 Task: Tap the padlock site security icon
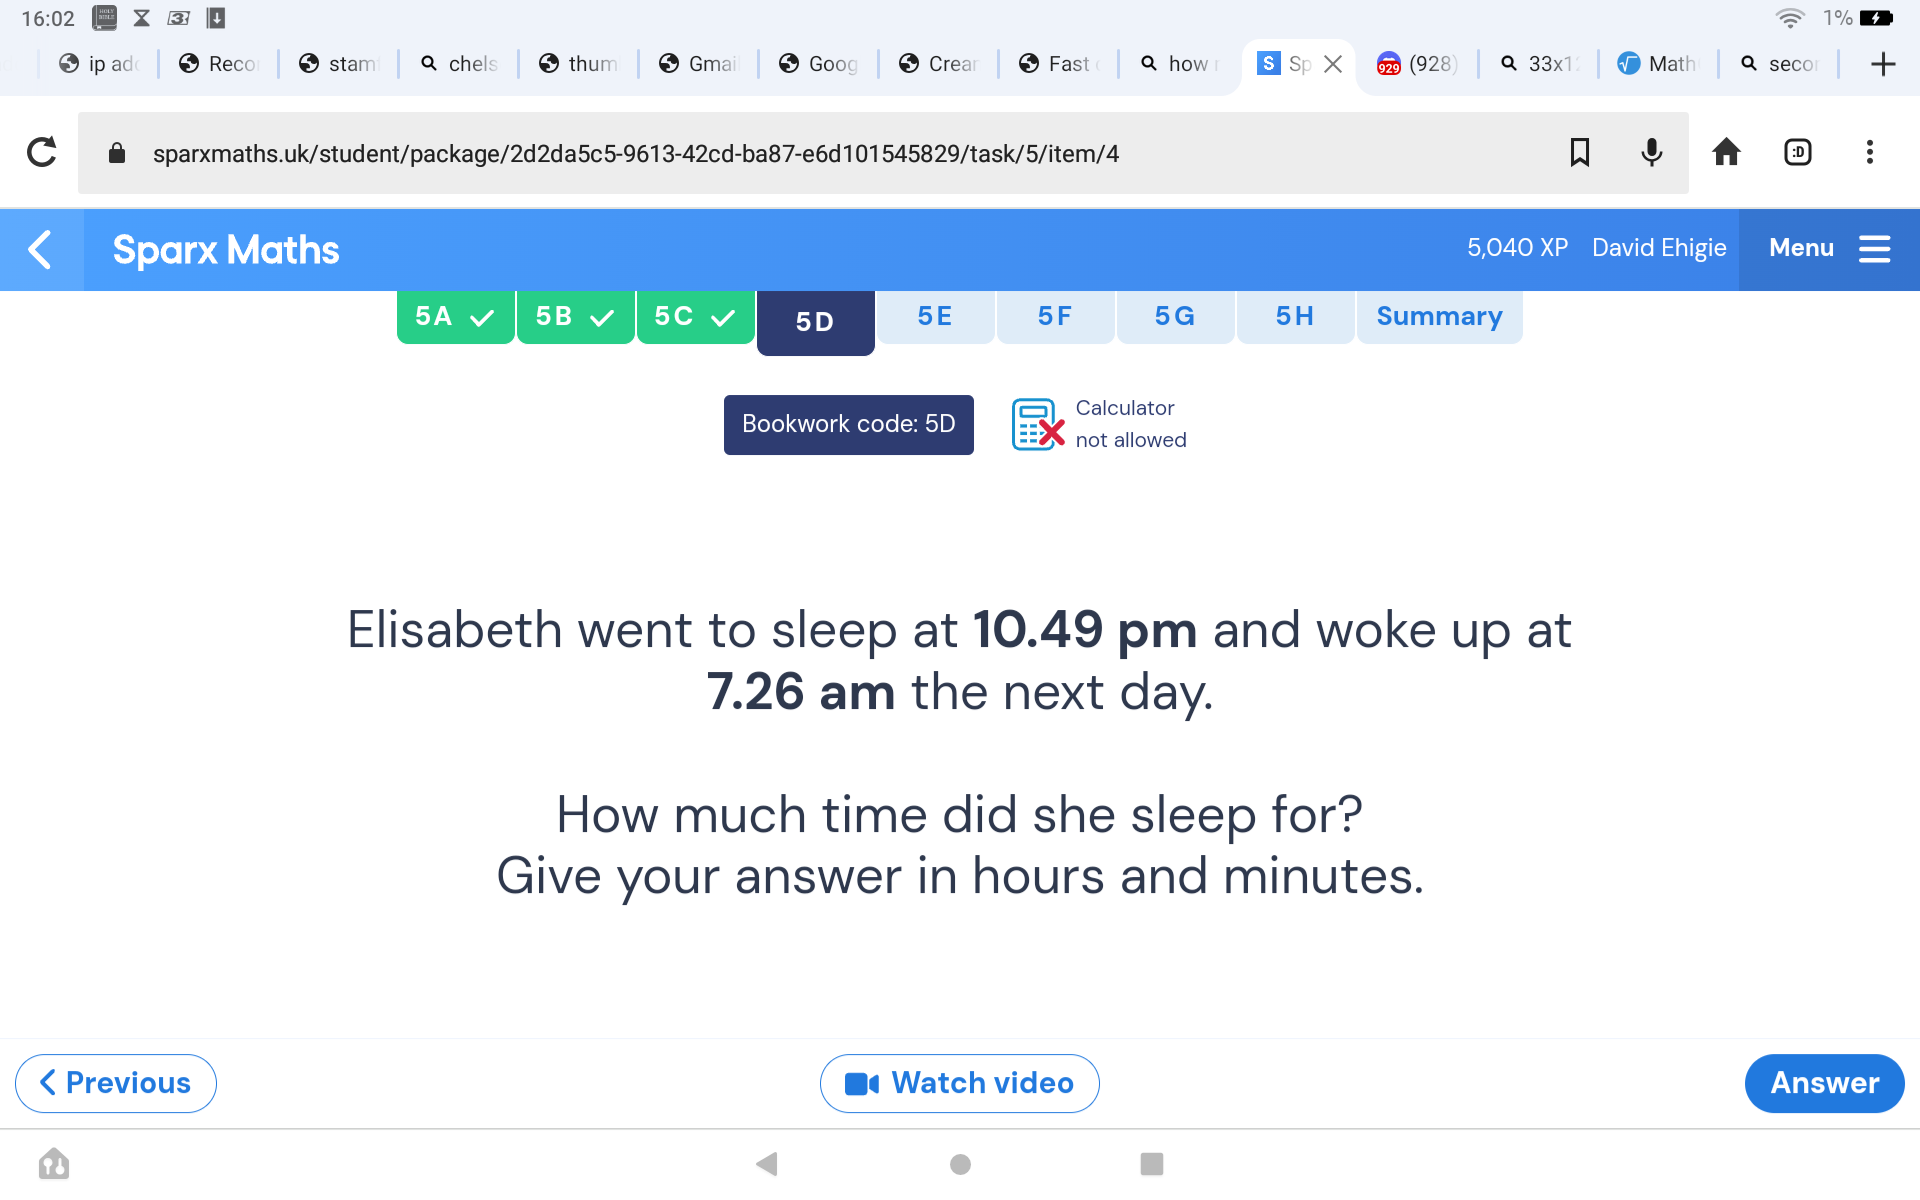coord(117,153)
